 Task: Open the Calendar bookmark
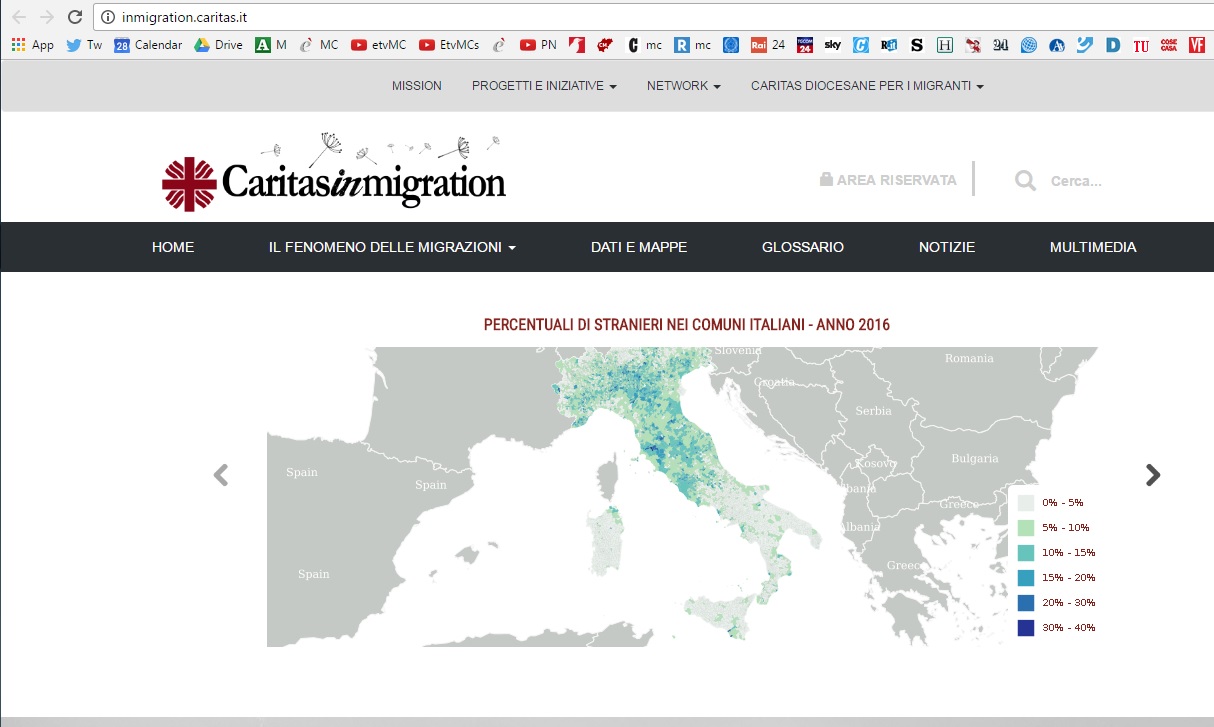coord(148,45)
